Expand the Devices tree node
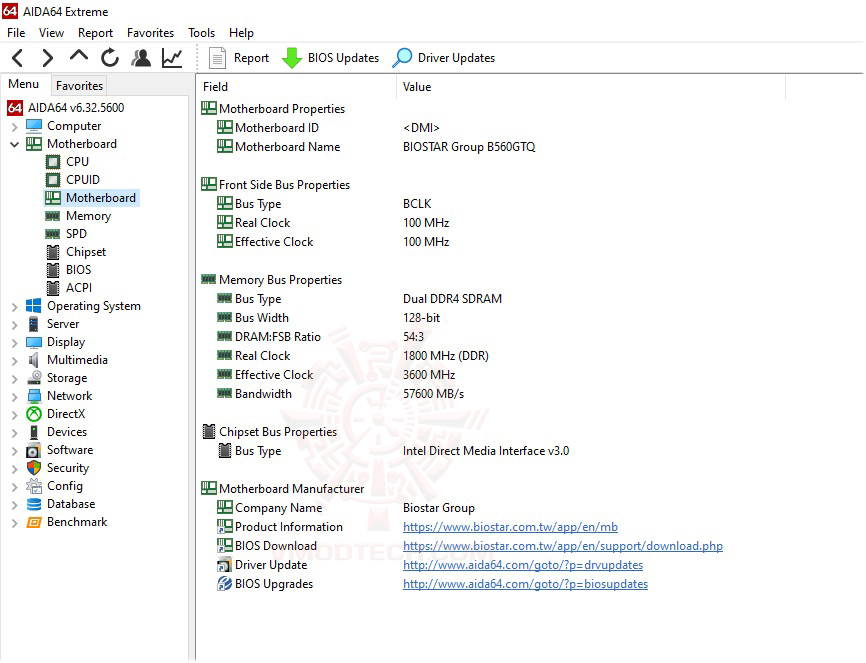The height and width of the screenshot is (663, 866). (x=14, y=433)
